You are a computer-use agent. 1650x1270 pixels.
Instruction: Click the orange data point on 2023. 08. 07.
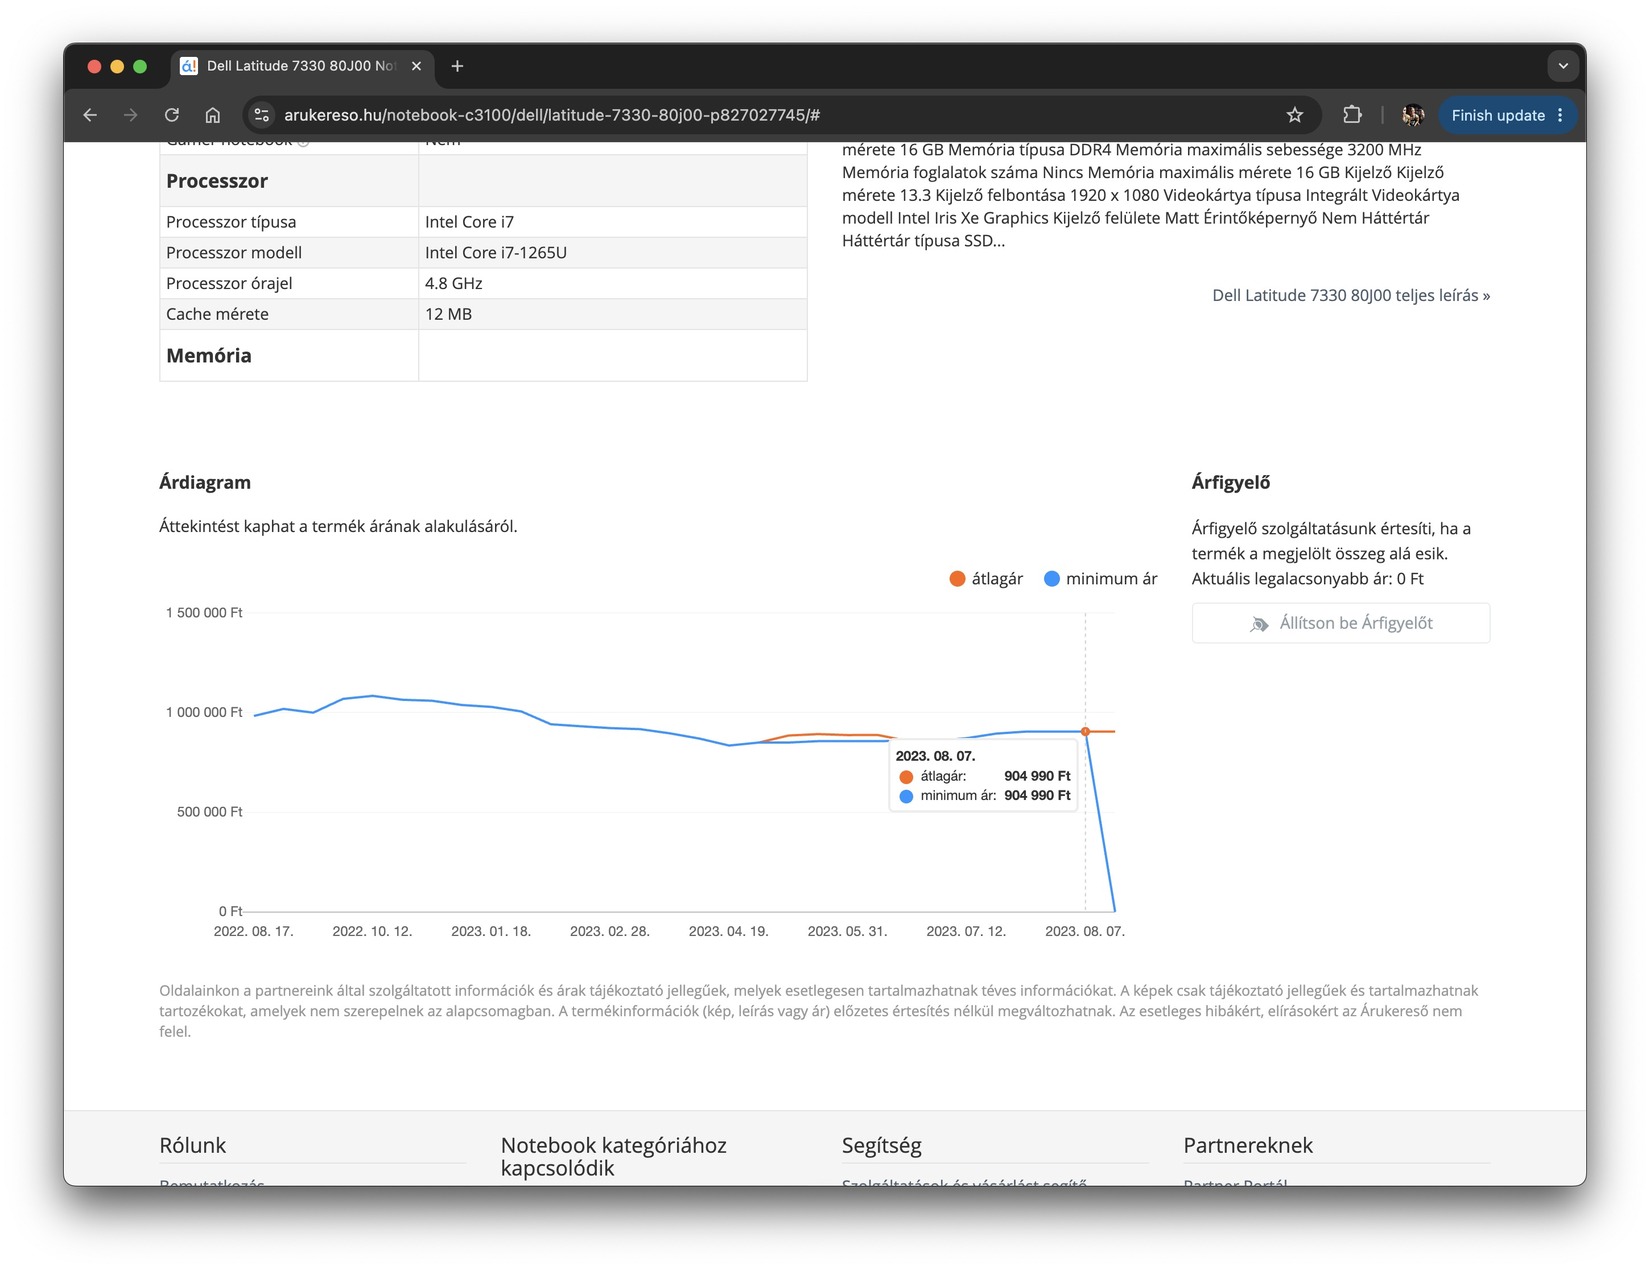click(x=1085, y=732)
